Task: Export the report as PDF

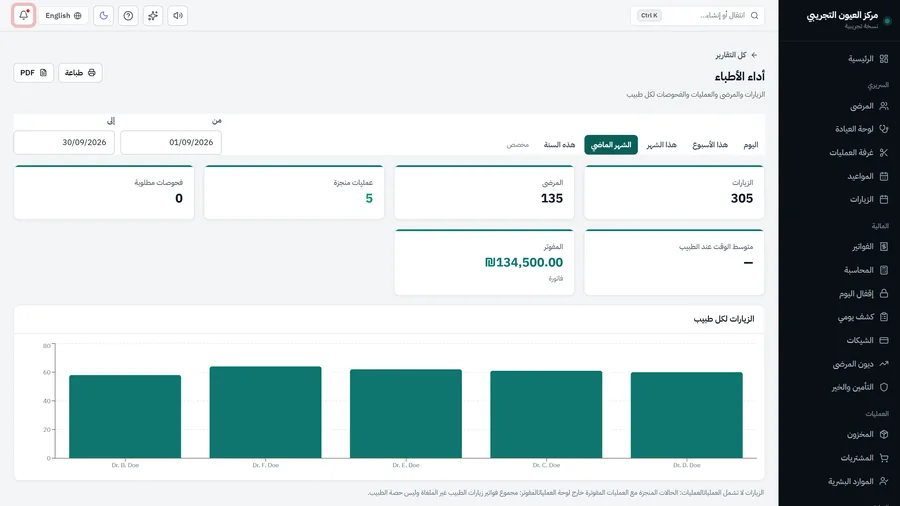Action: tap(33, 73)
